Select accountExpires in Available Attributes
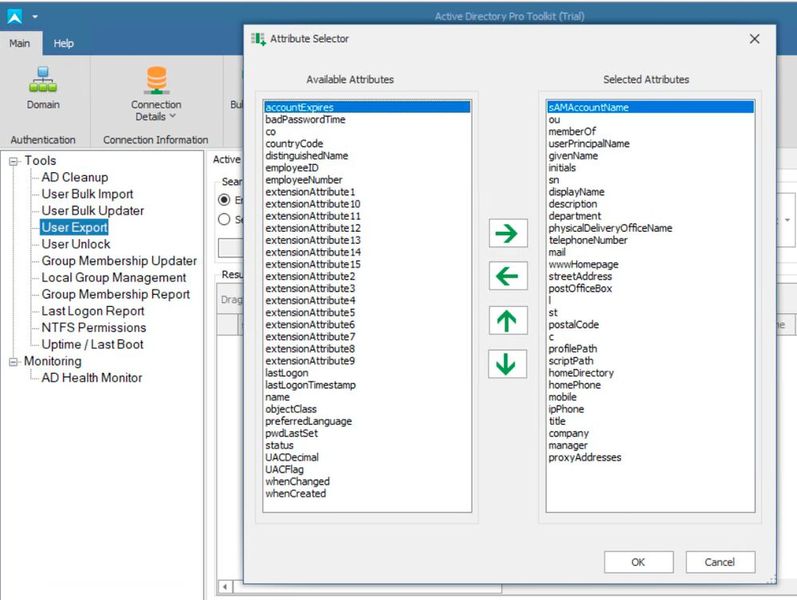The height and width of the screenshot is (600, 797). [367, 107]
